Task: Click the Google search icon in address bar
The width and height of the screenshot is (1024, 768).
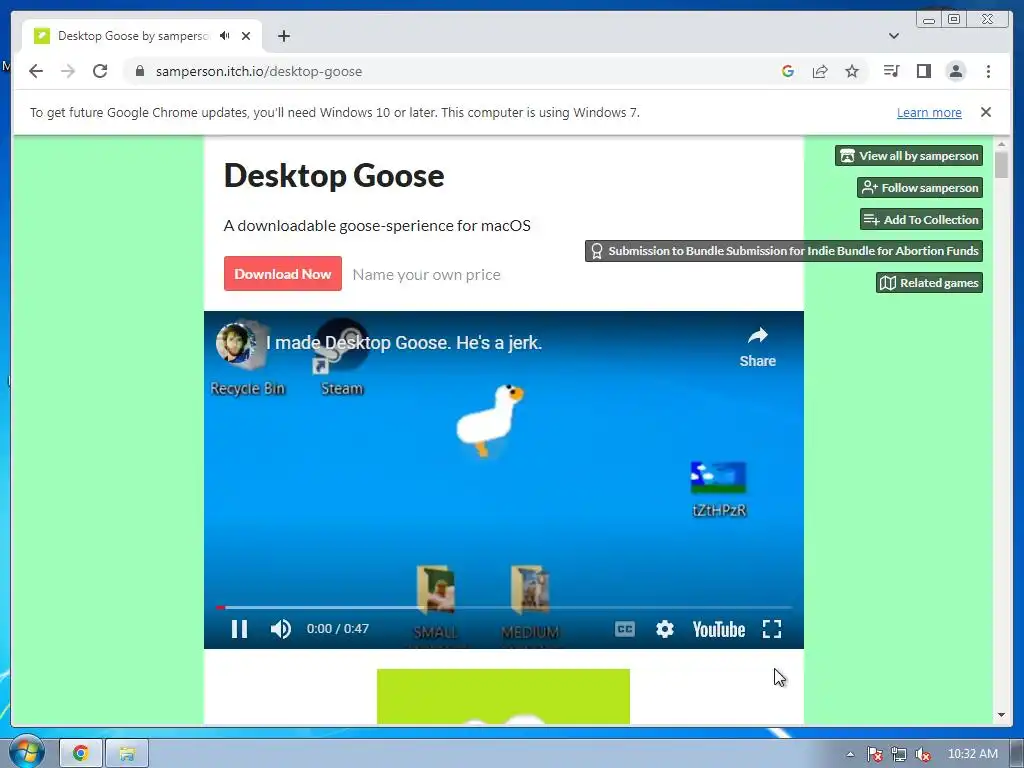Action: (788, 71)
